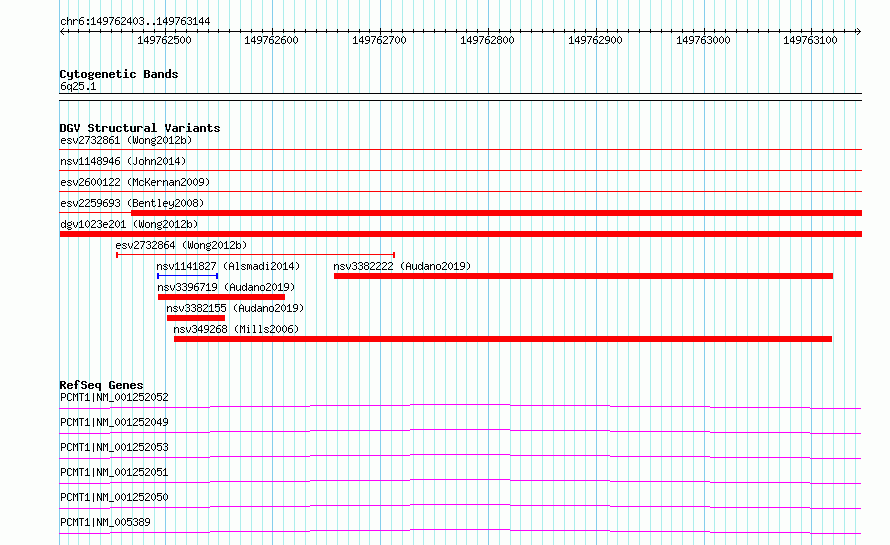This screenshot has height=545, width=890.
Task: Click the red bar under nsv3382222
Action: click(583, 276)
